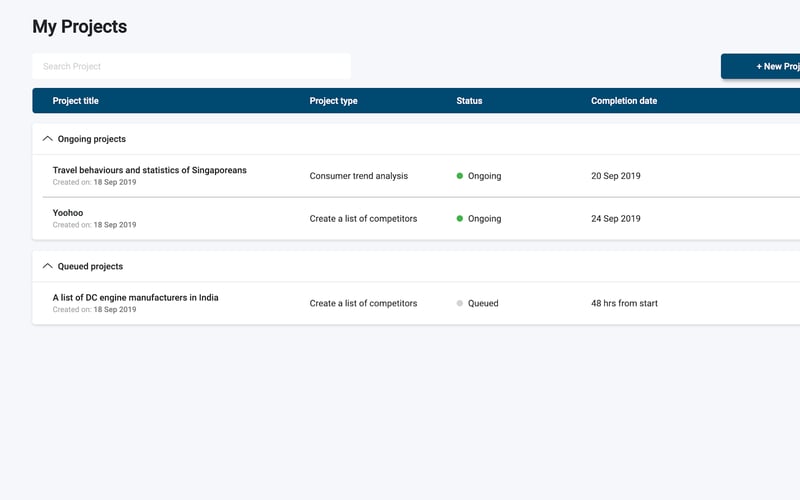Click the Search Project input field
Image resolution: width=800 pixels, height=500 pixels.
(x=191, y=66)
